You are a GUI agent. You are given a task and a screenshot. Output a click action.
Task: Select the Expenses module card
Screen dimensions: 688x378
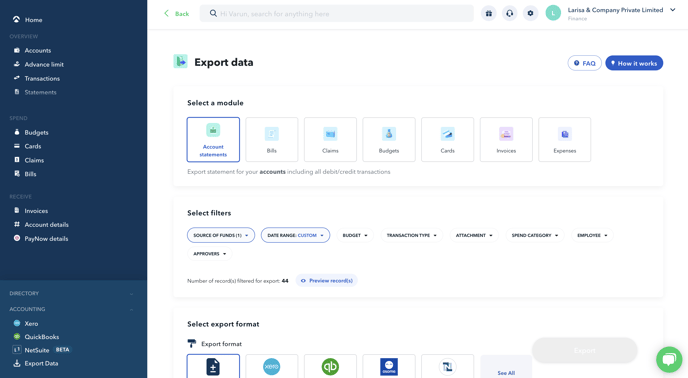(x=565, y=140)
